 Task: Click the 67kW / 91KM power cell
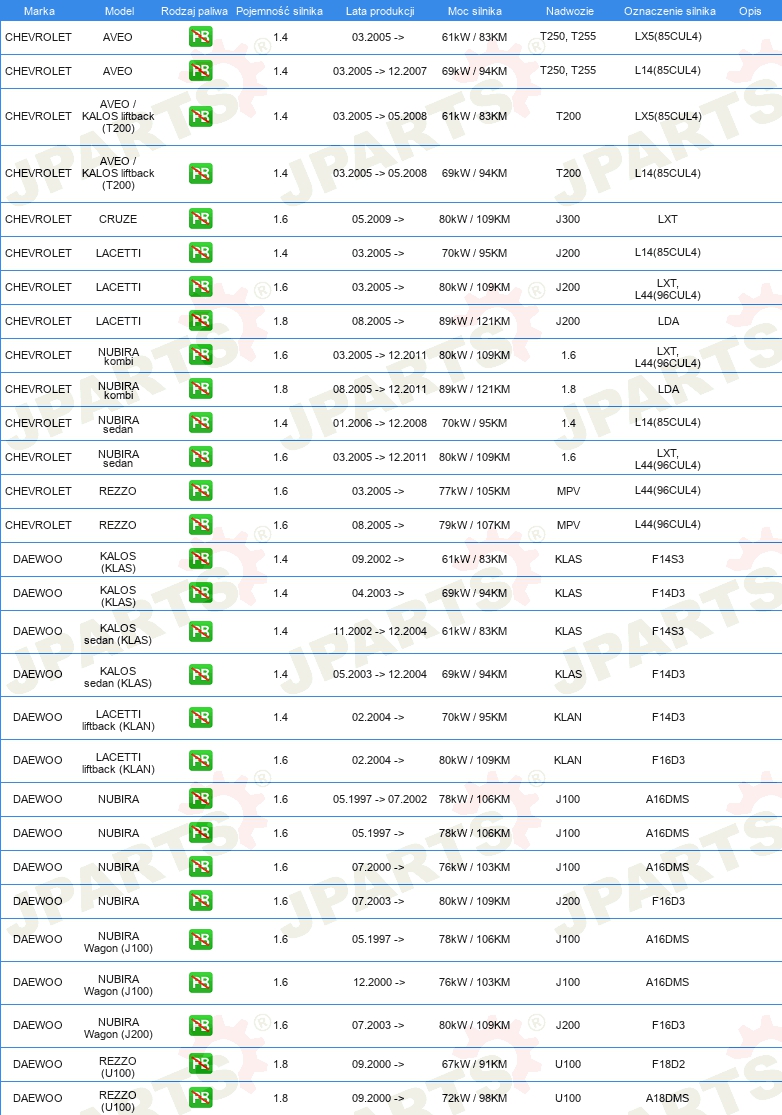click(x=474, y=1065)
